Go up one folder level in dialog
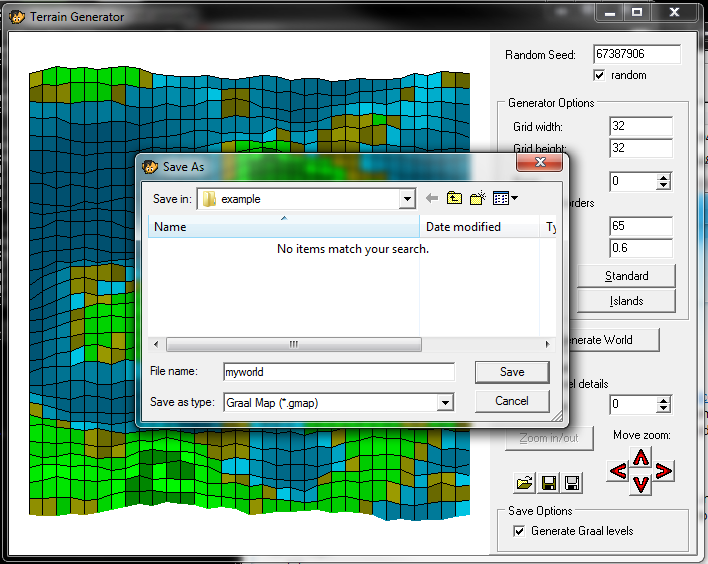This screenshot has width=708, height=564. pos(454,199)
